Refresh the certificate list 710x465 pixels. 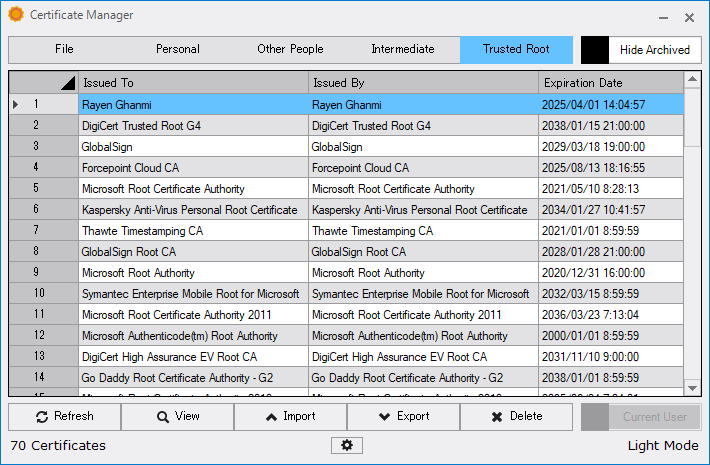(x=64, y=417)
